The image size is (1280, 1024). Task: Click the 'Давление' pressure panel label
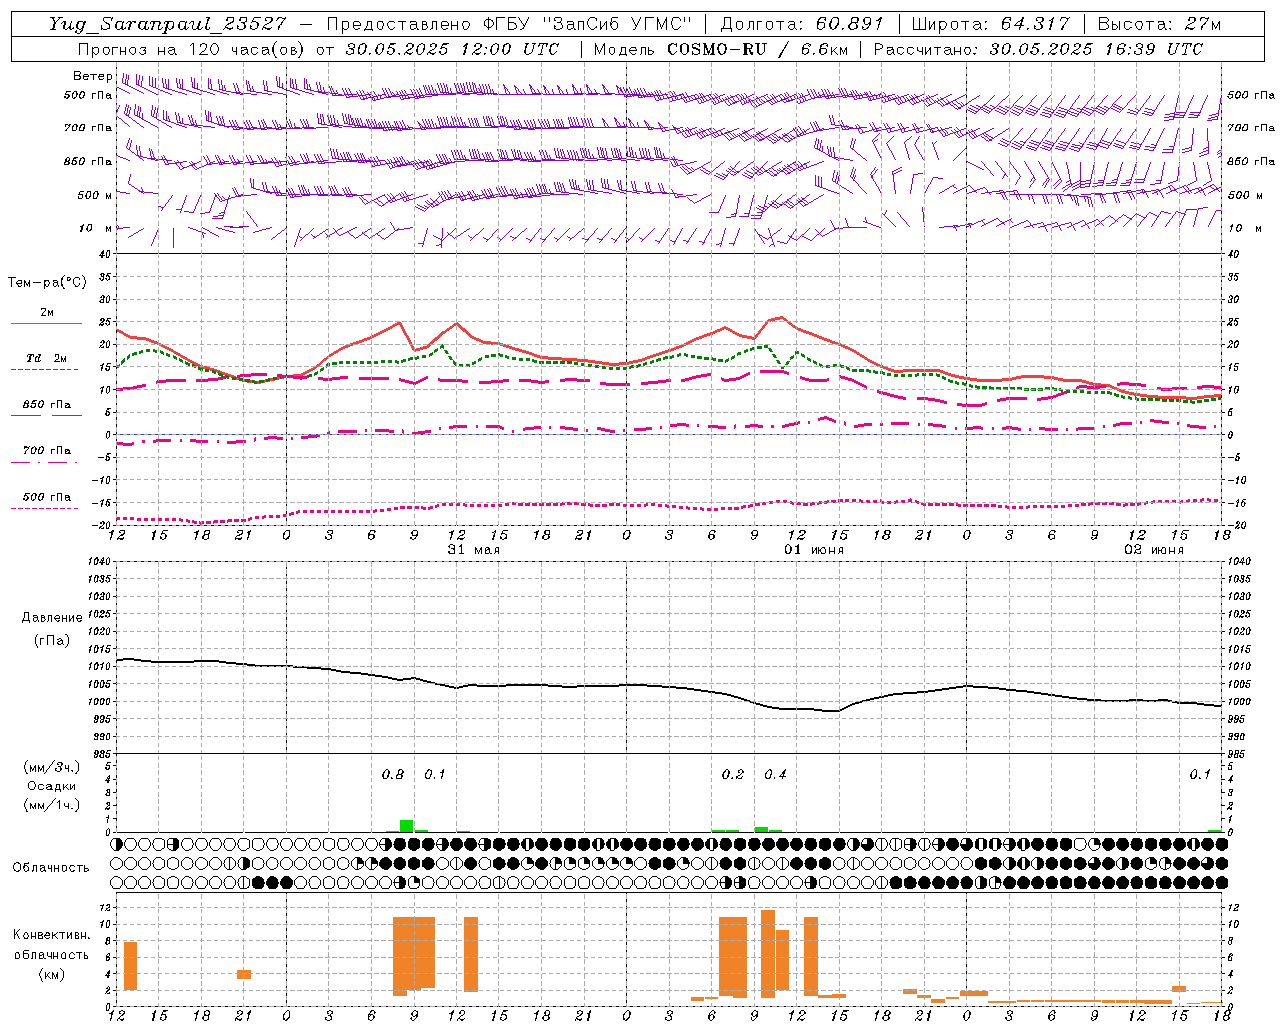pyautogui.click(x=52, y=618)
